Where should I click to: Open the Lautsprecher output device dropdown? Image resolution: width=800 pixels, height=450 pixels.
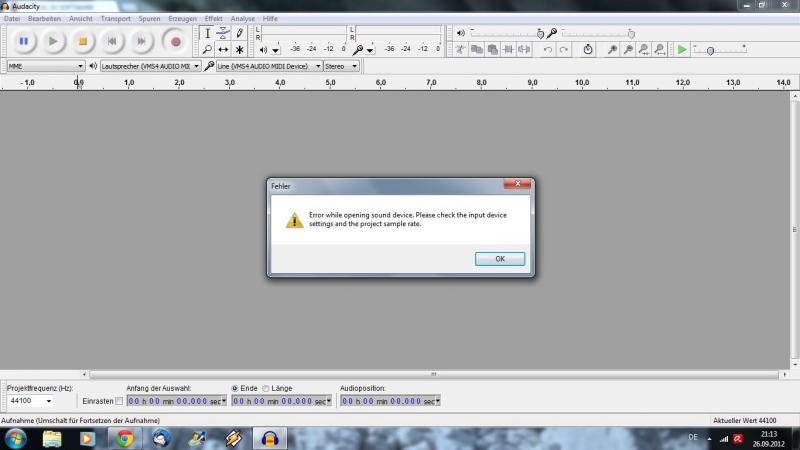click(150, 66)
